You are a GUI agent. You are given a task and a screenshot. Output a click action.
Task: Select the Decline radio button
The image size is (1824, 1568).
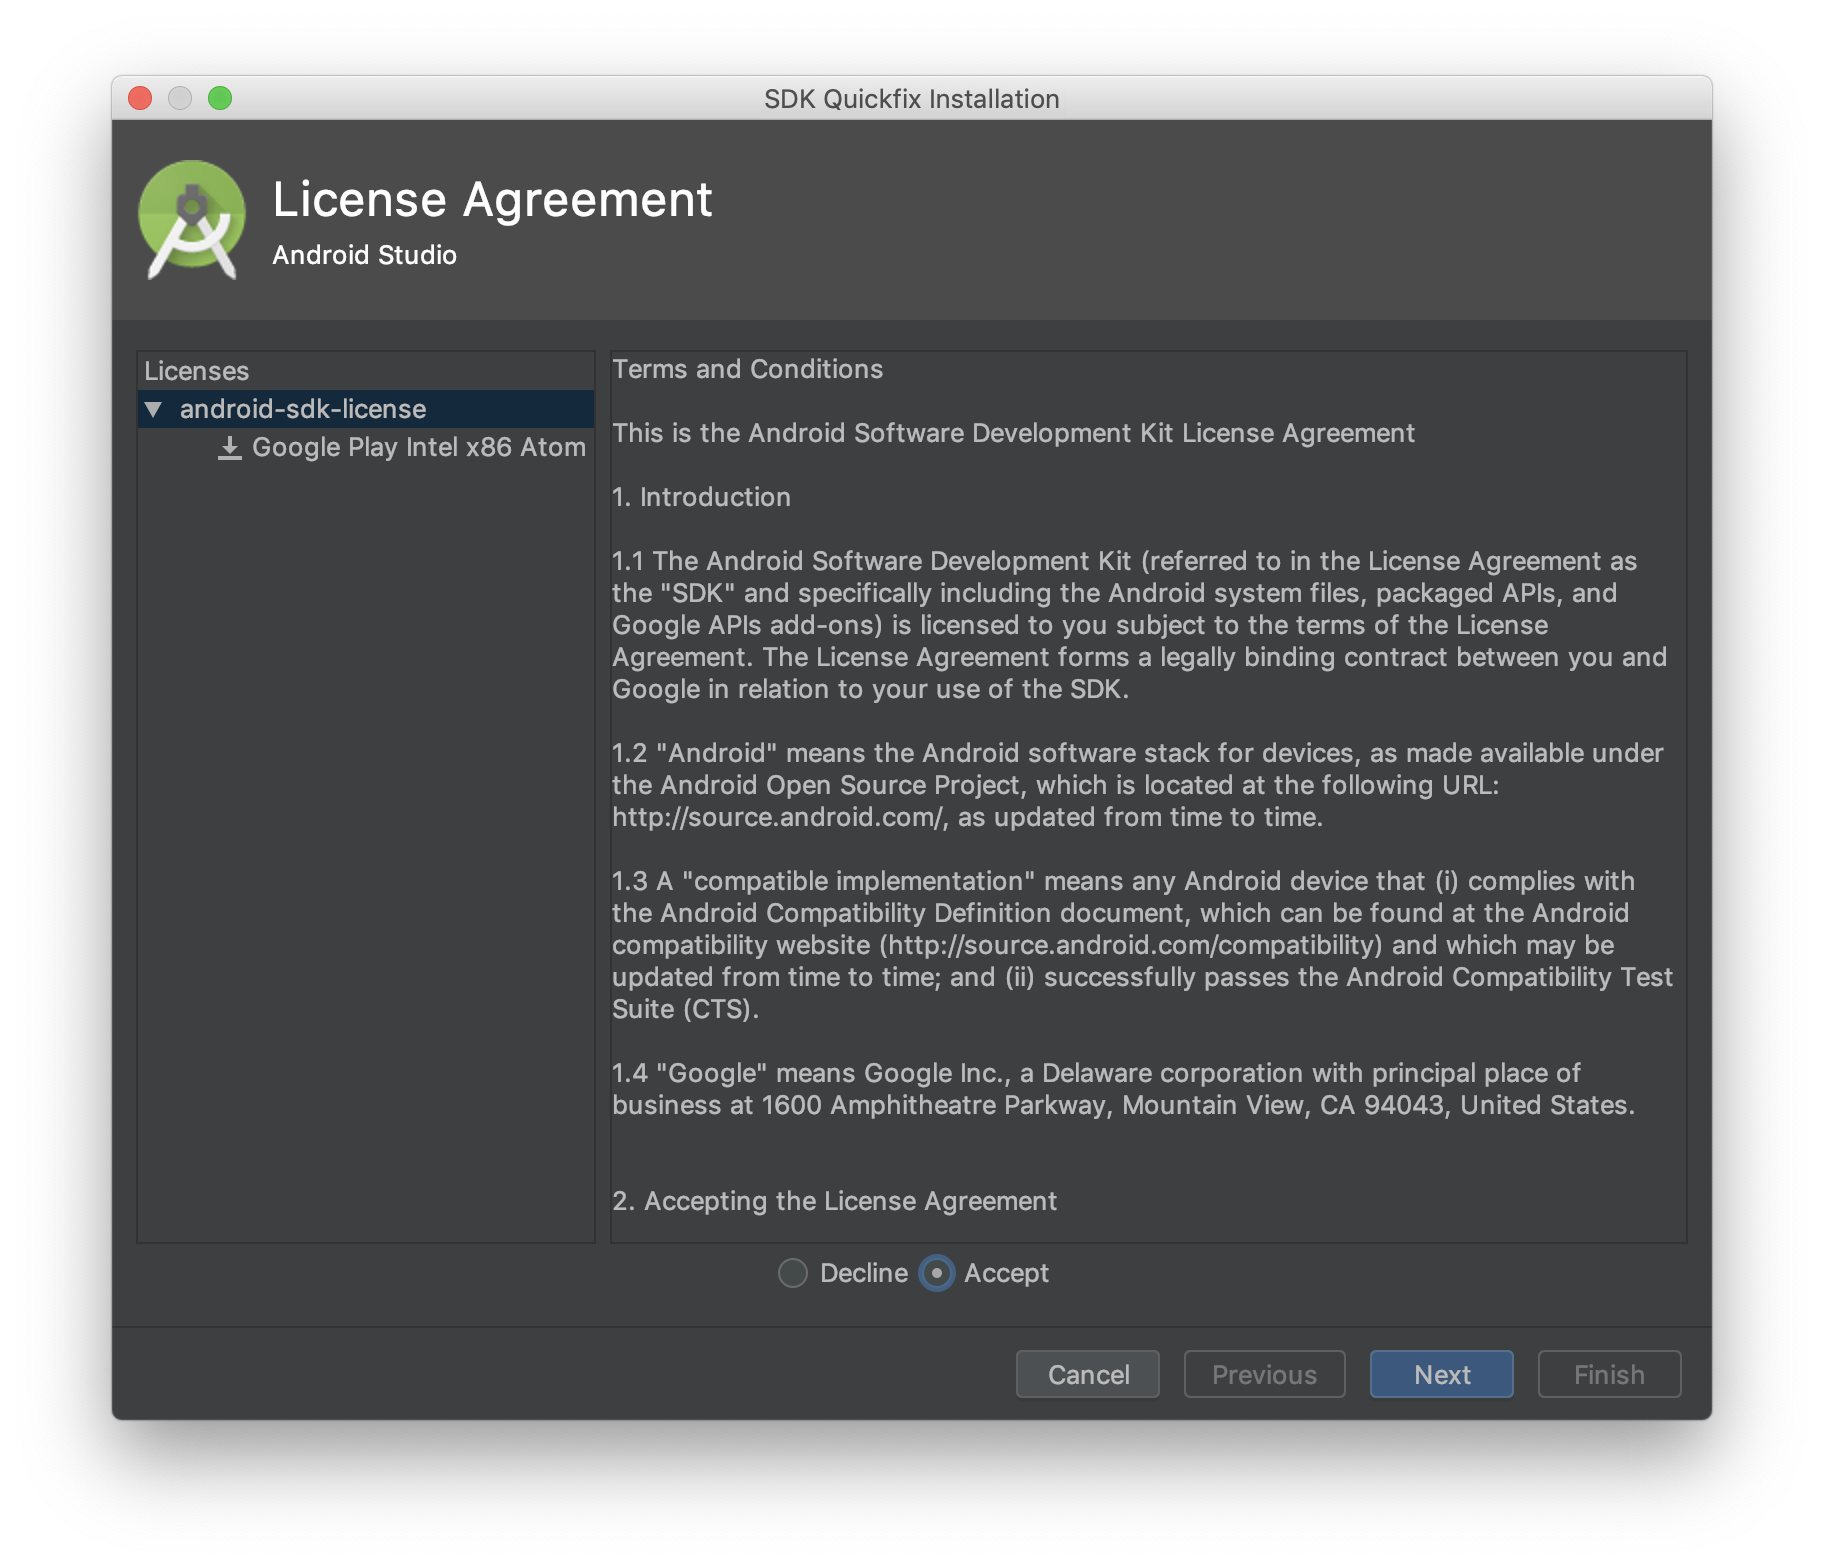(x=793, y=1273)
